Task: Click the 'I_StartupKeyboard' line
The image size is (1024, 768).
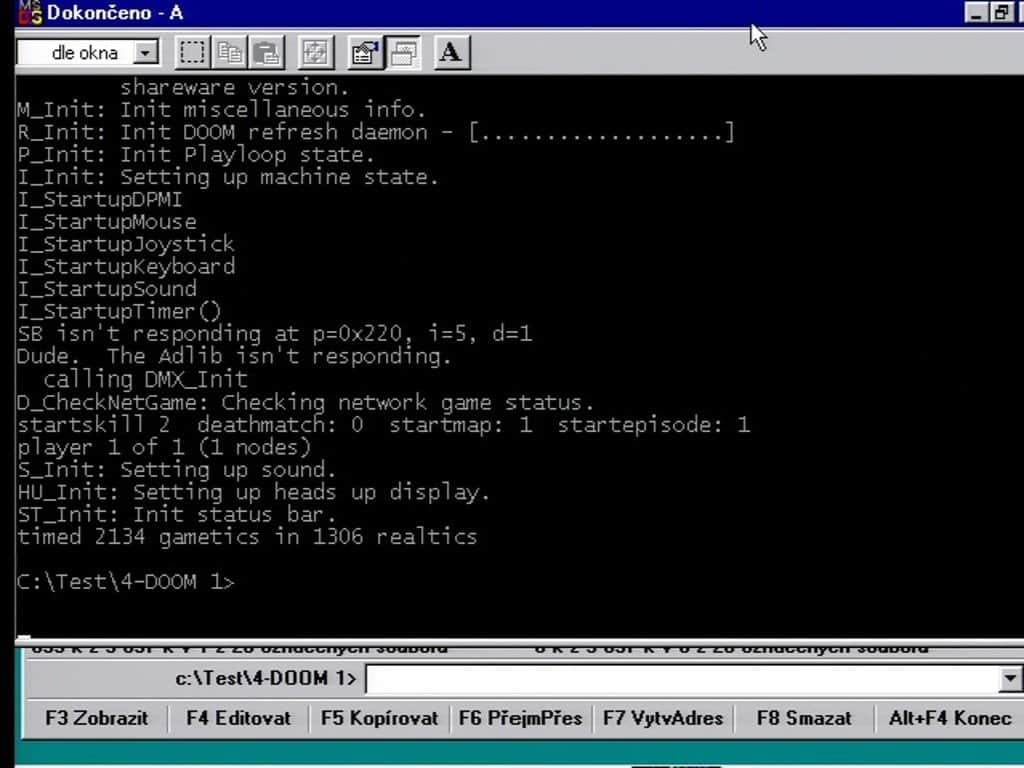Action: [x=126, y=266]
